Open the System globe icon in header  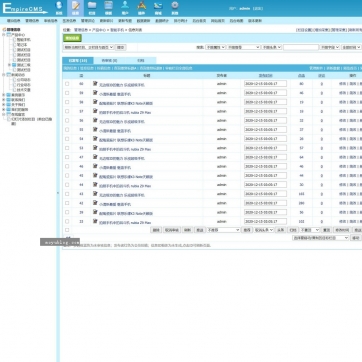[x=59, y=6]
